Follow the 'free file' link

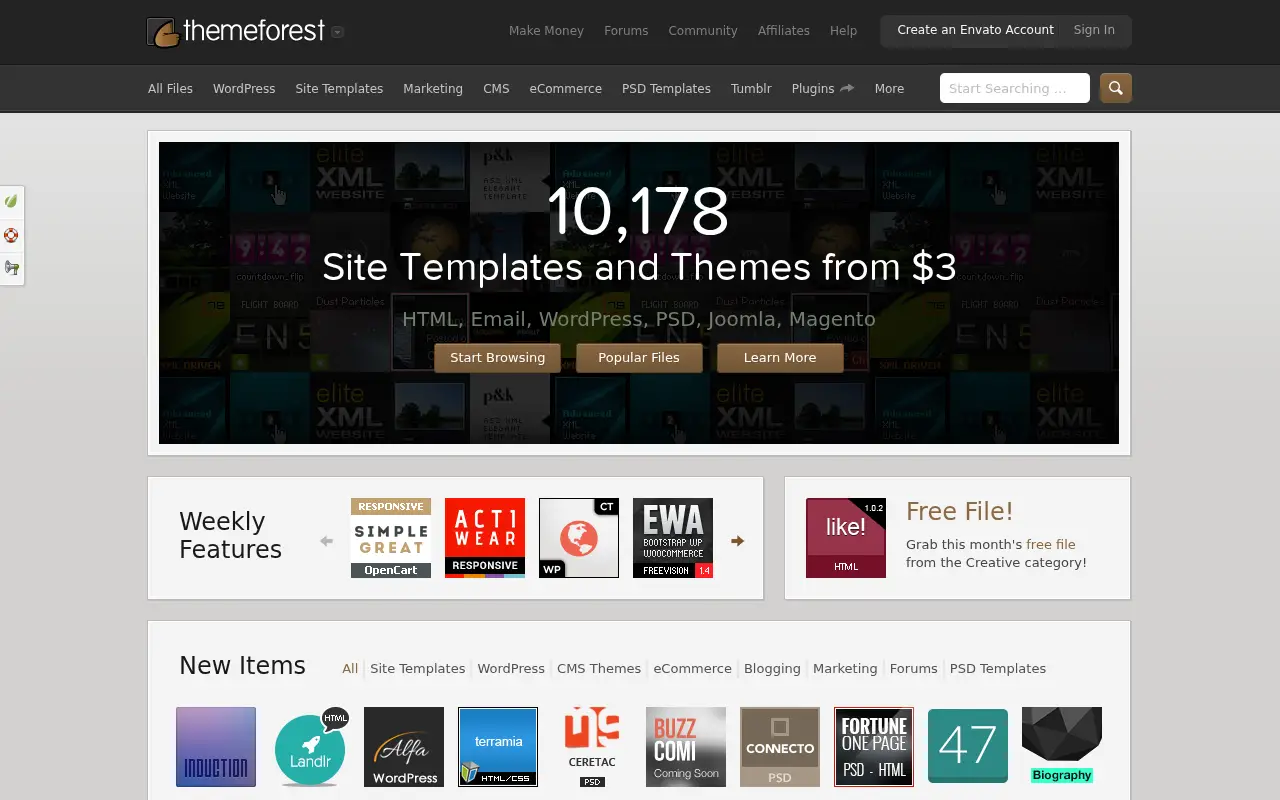point(1051,544)
